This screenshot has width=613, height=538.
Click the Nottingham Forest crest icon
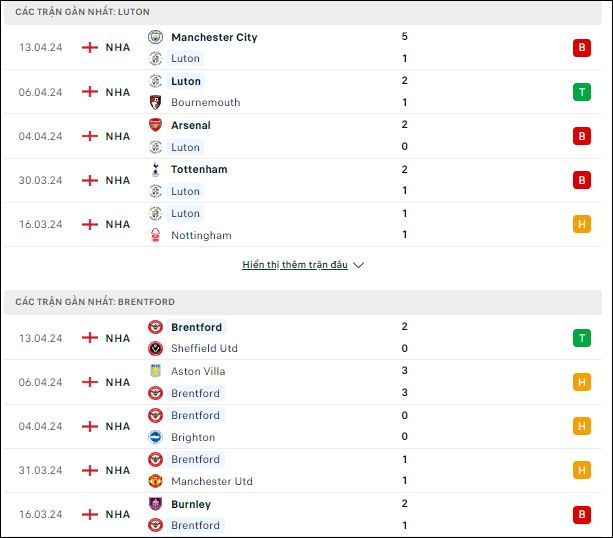point(156,235)
